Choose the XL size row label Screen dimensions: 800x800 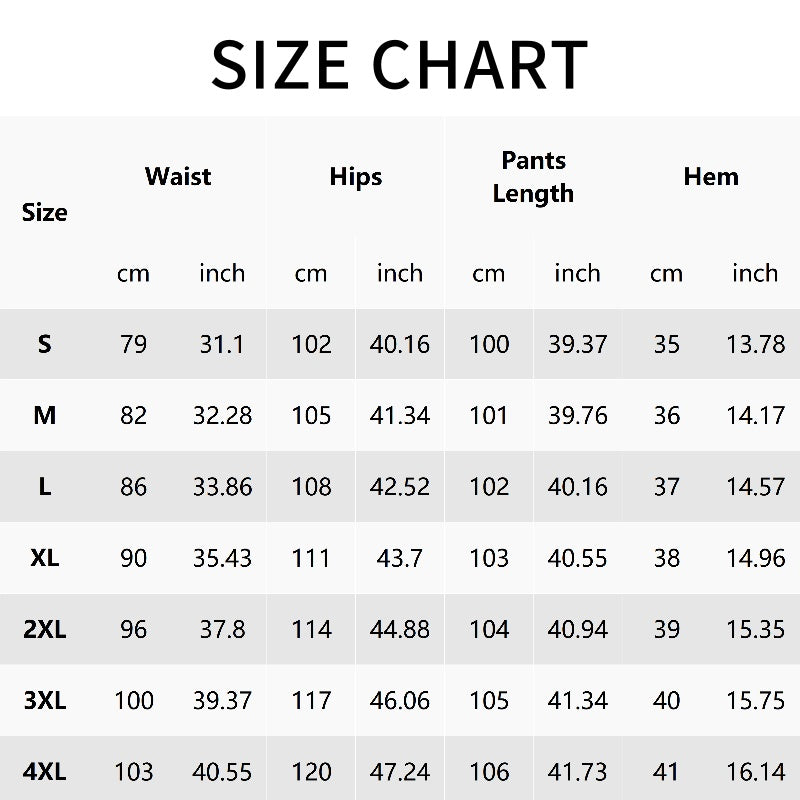(45, 558)
